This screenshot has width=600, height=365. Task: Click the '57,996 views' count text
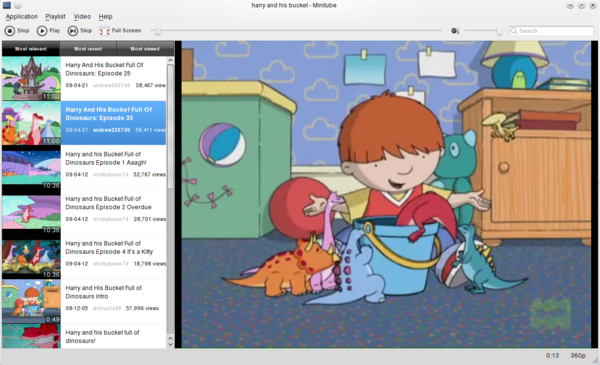[x=142, y=308]
